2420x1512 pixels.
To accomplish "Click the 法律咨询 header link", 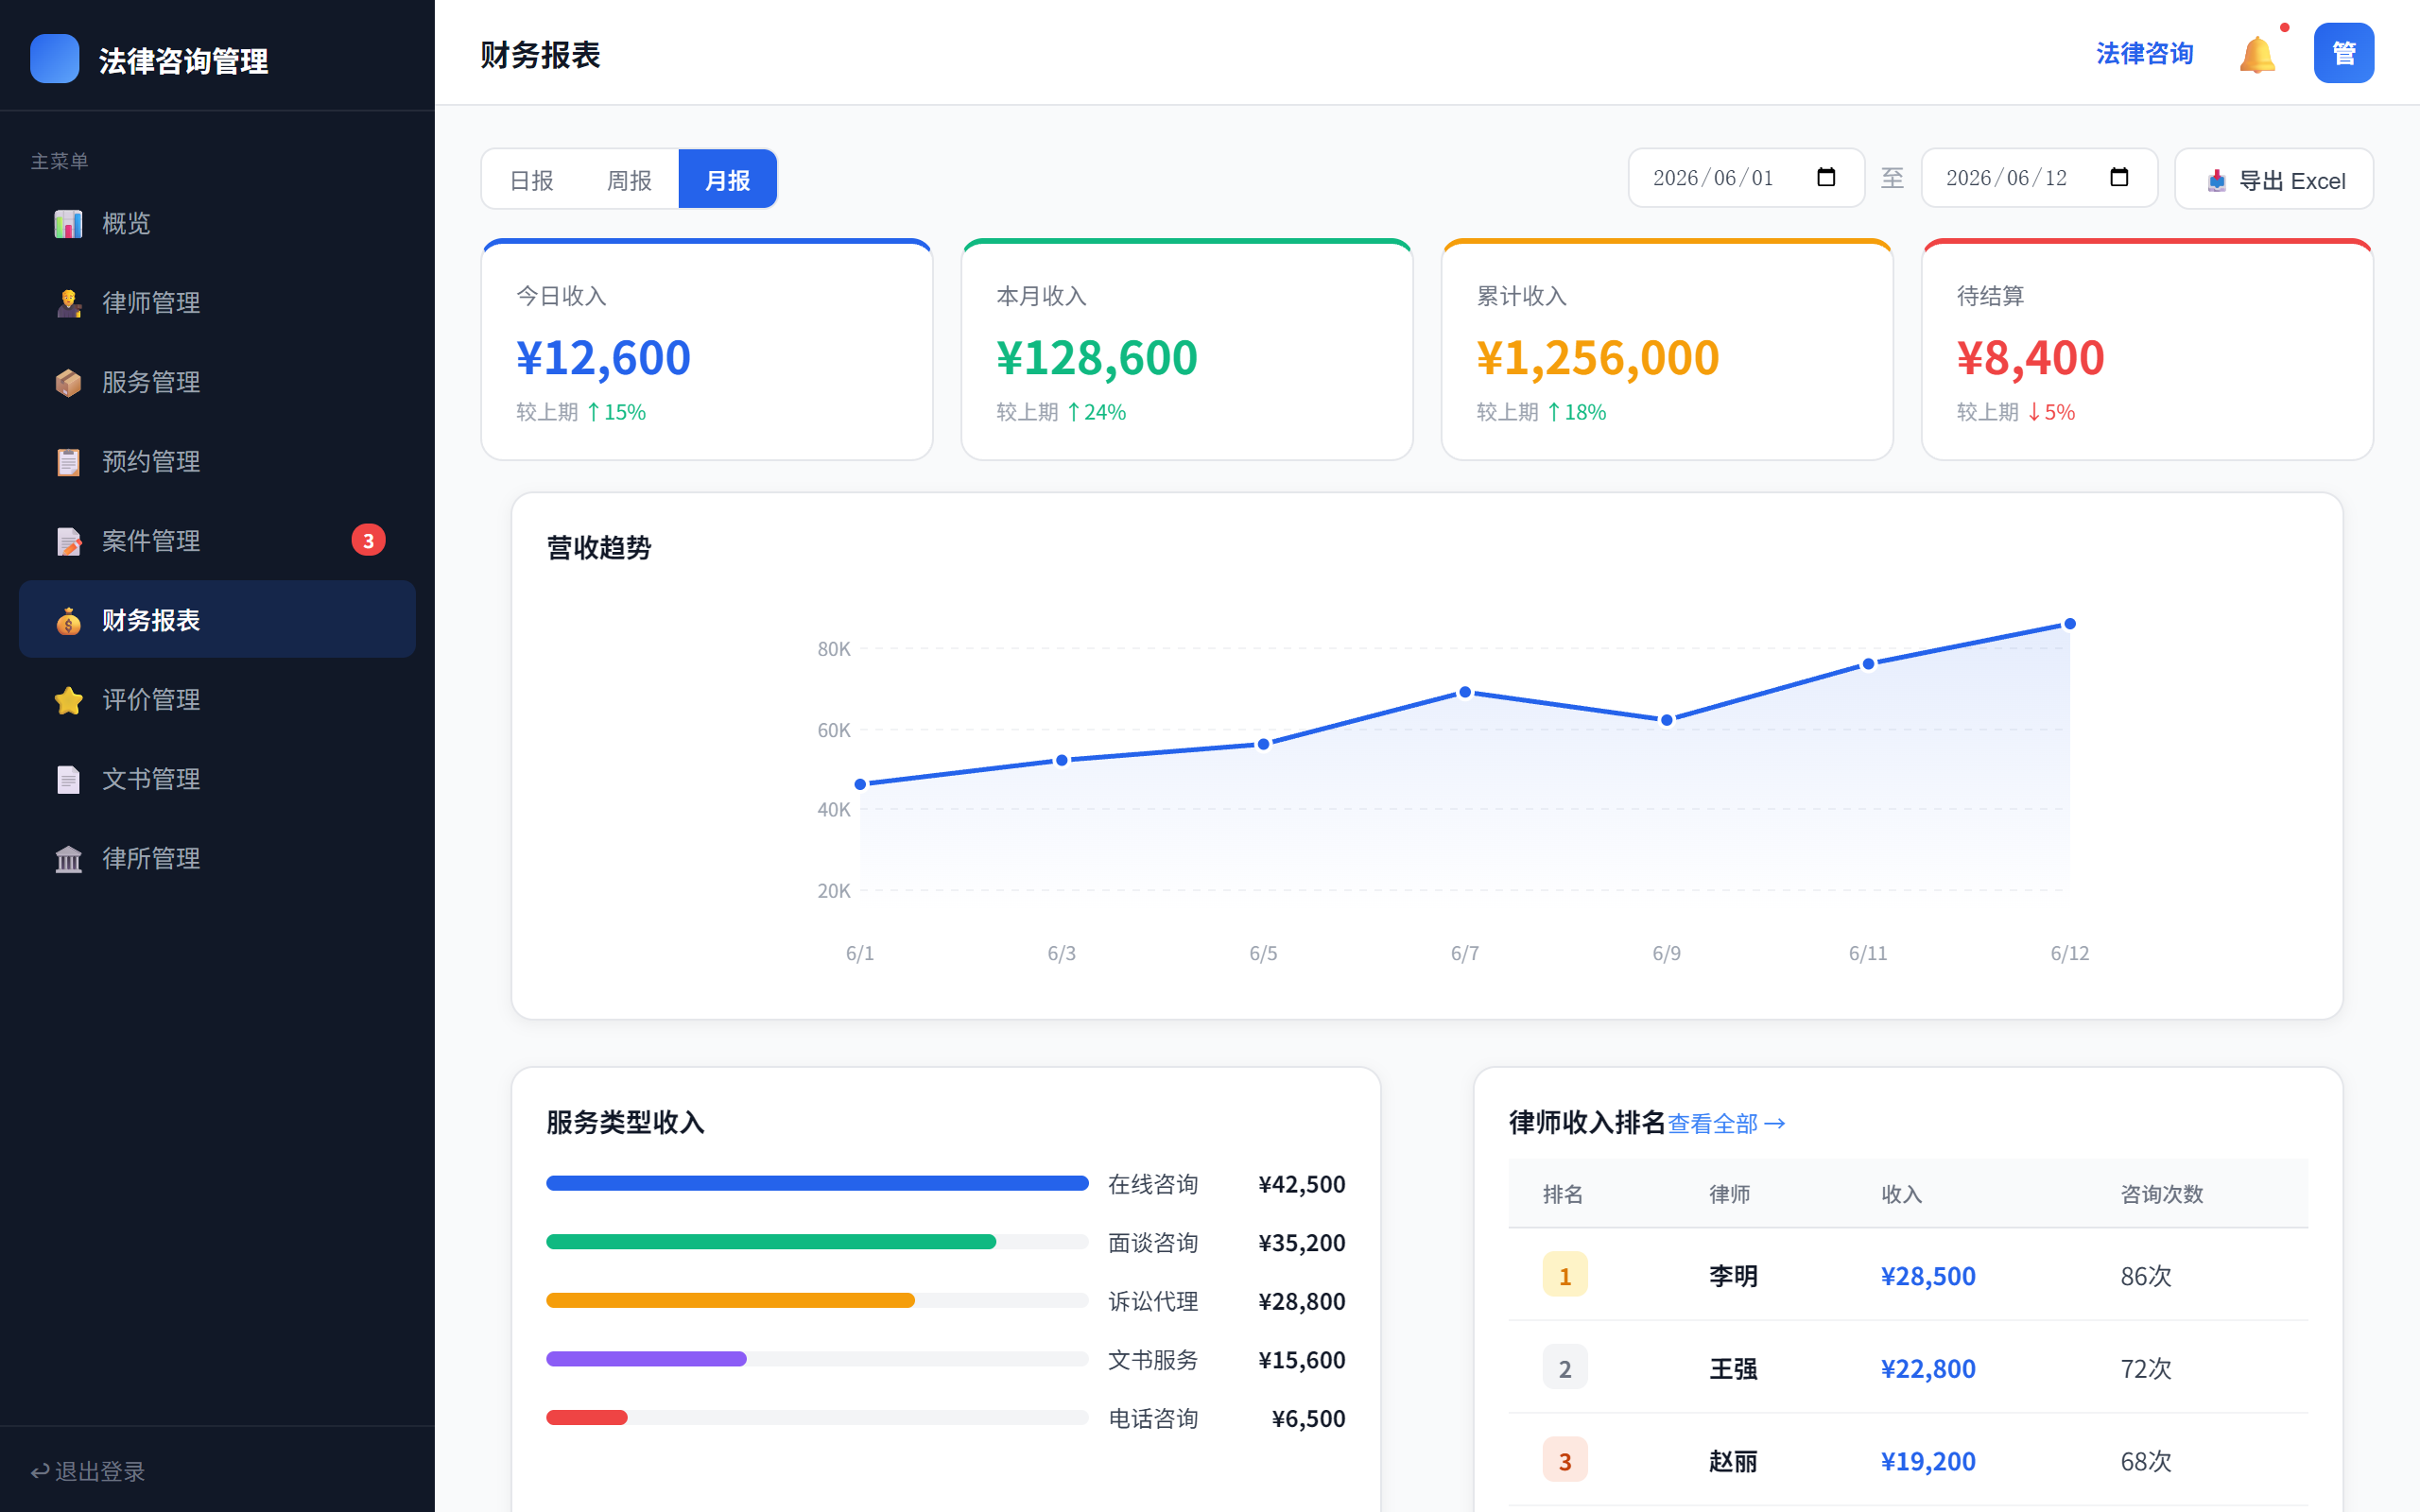I will [2144, 54].
